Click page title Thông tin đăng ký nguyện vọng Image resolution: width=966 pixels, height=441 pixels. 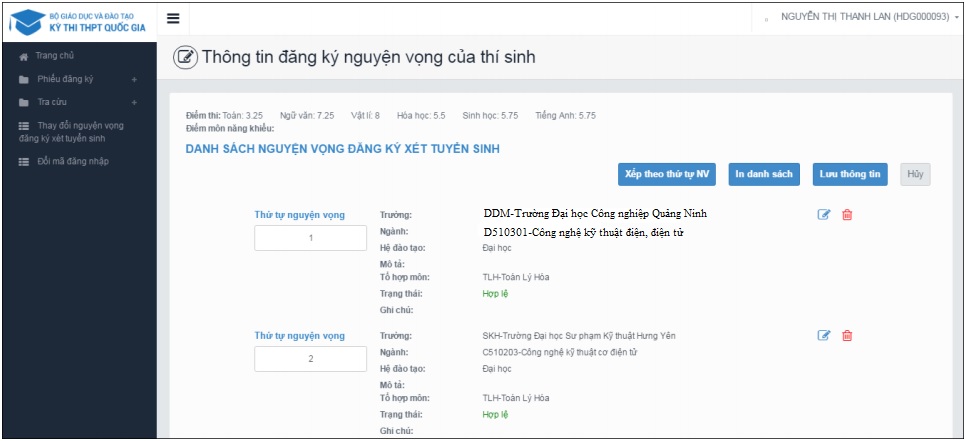pyautogui.click(x=369, y=57)
